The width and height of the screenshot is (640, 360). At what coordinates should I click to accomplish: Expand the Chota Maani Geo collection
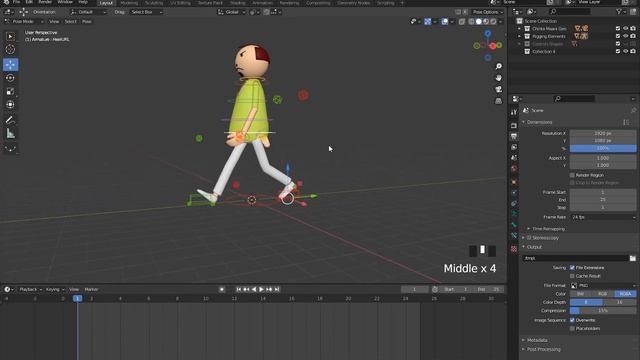pyautogui.click(x=519, y=29)
